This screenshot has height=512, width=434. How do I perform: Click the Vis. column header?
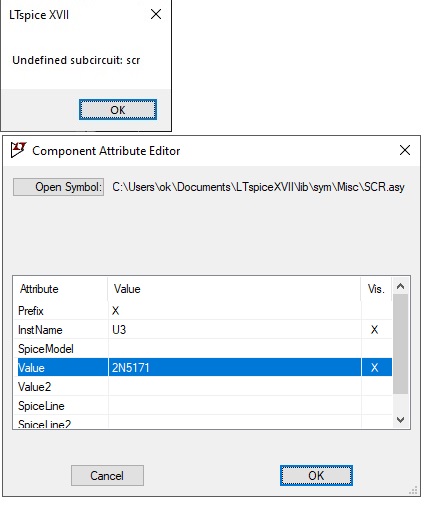[x=376, y=289]
